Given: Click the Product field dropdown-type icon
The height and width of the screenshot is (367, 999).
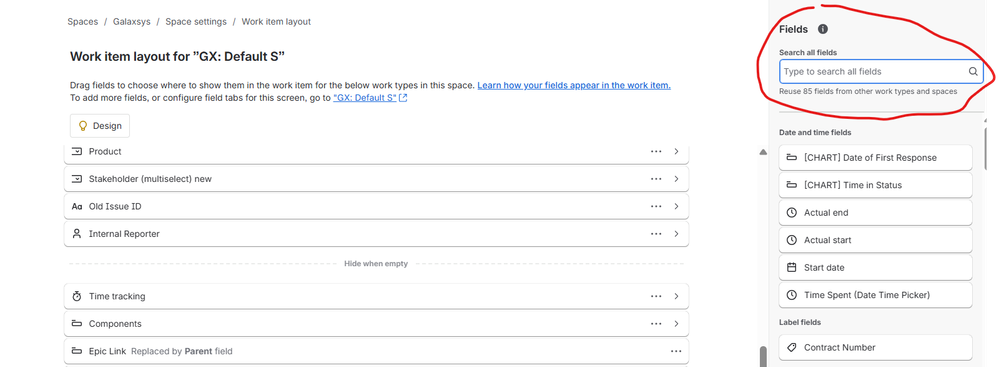Looking at the screenshot, I should coord(77,152).
